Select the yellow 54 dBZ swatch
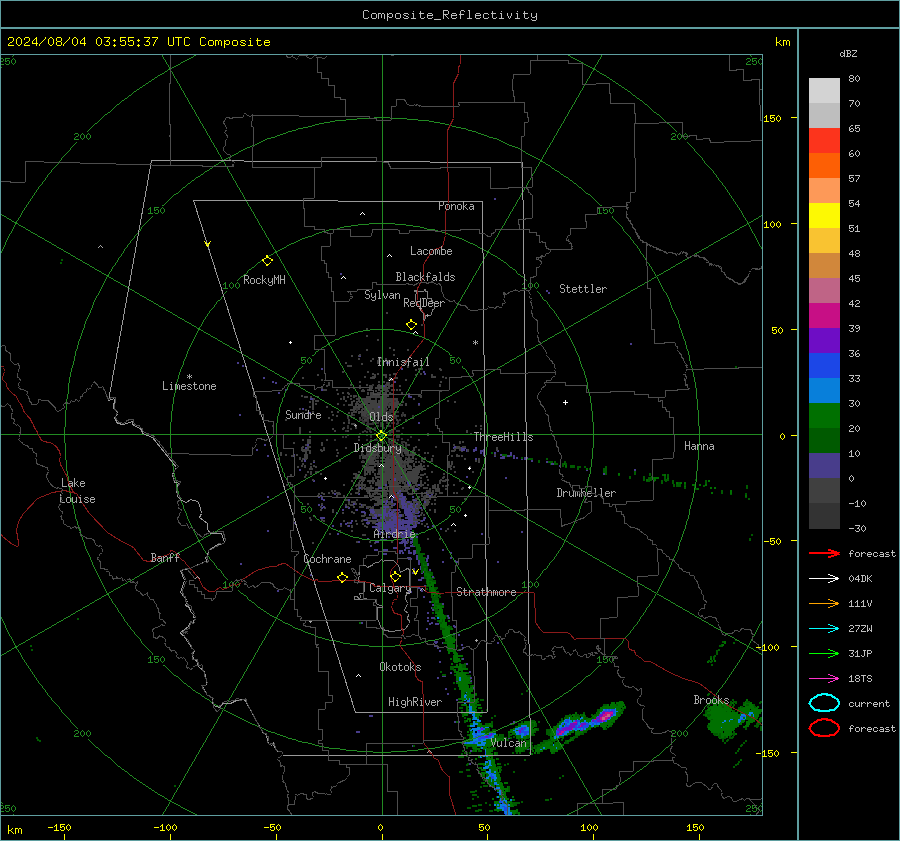The height and width of the screenshot is (841, 900). 824,215
